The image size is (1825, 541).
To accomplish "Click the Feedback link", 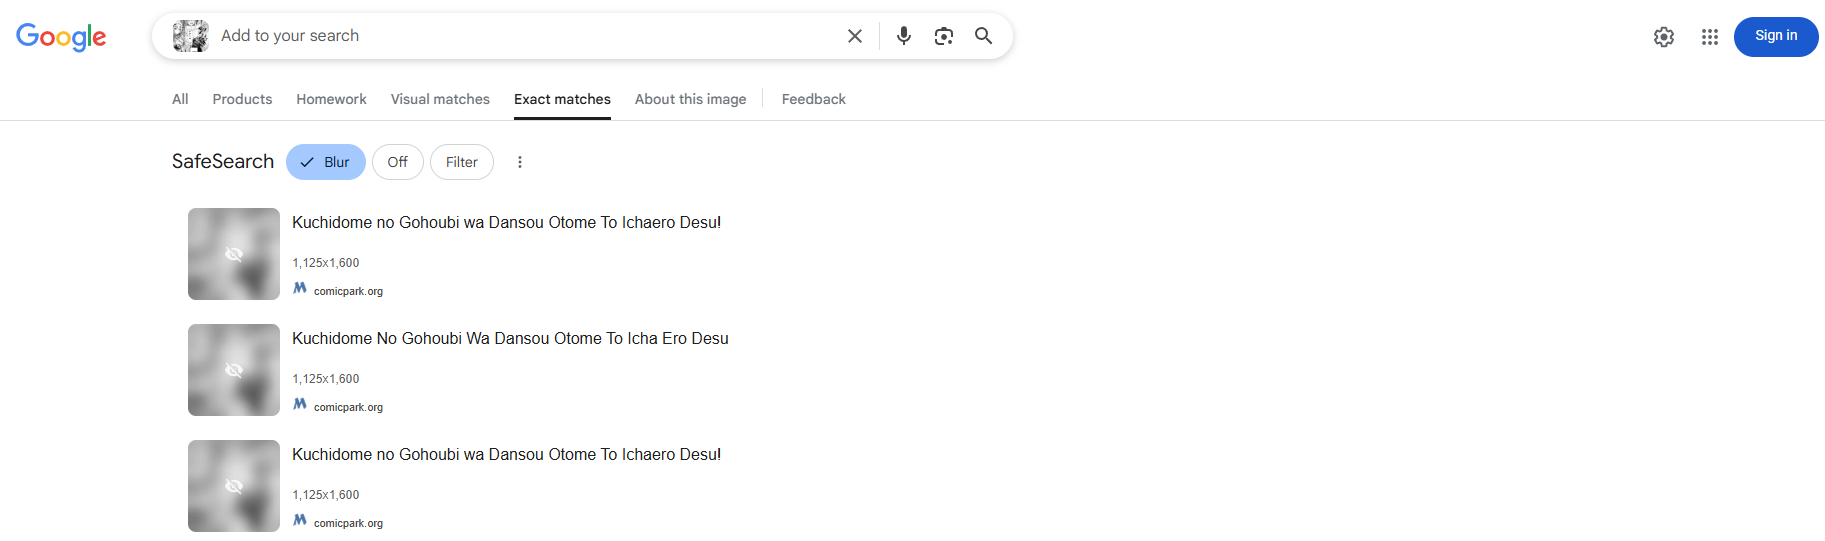I will point(813,99).
